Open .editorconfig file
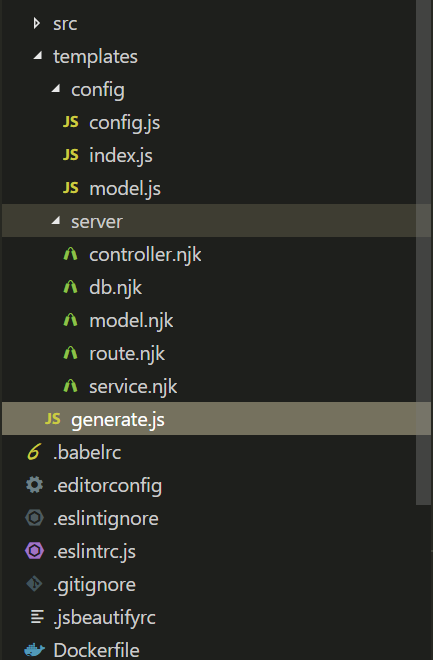Viewport: 433px width, 660px height. pyautogui.click(x=107, y=486)
